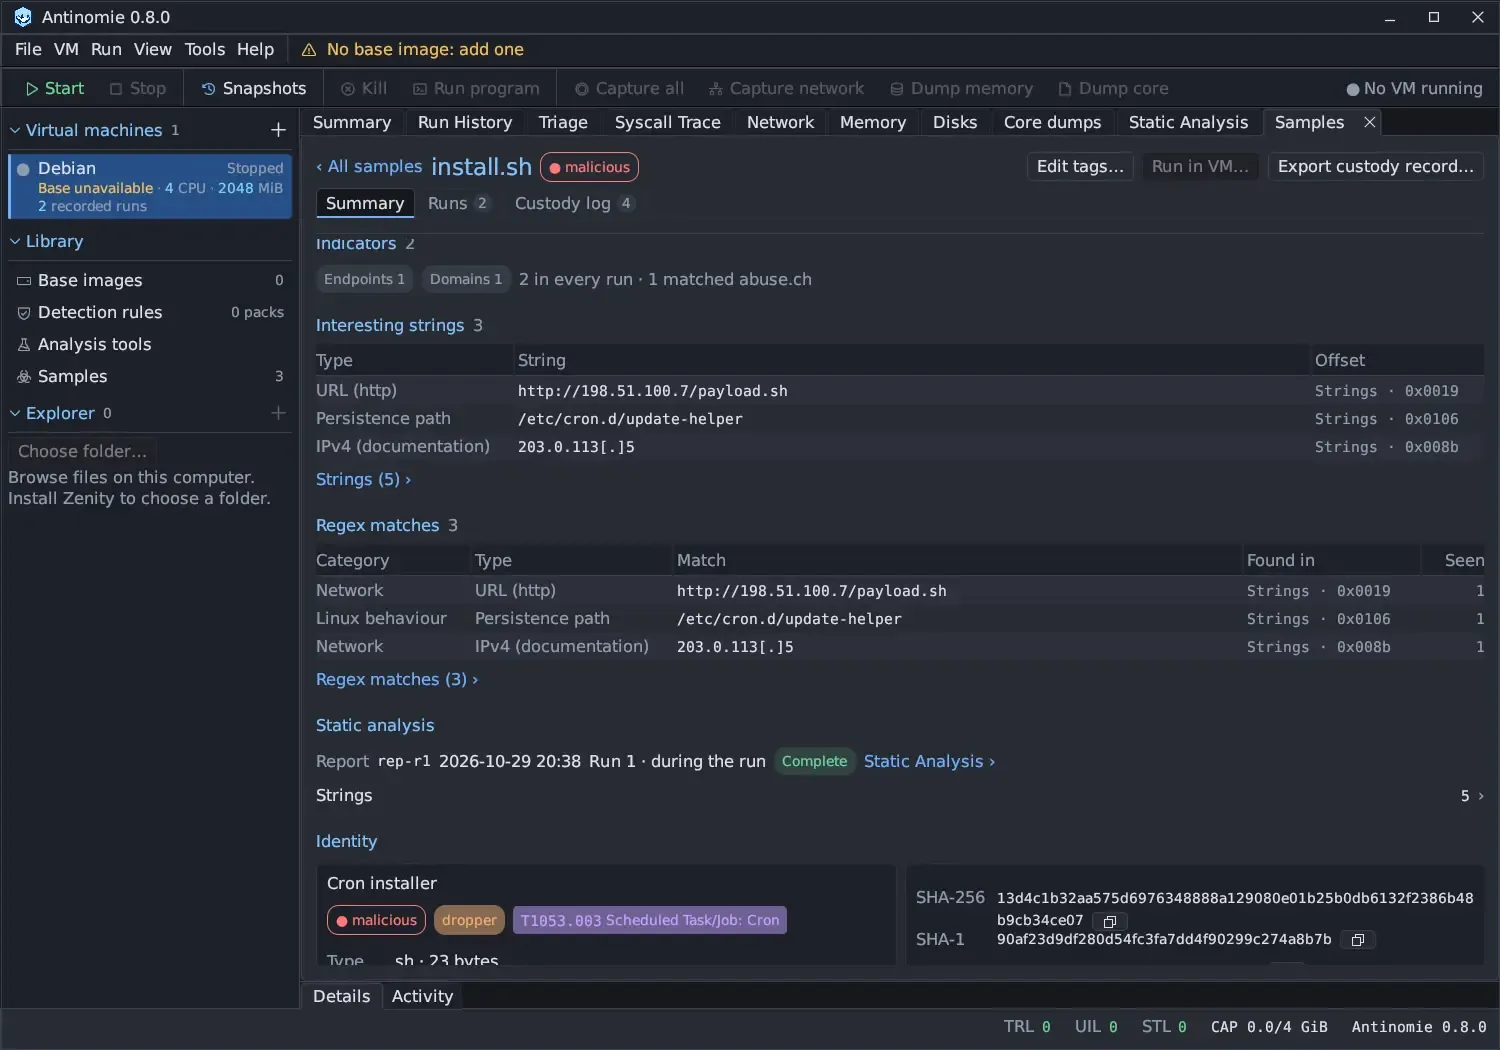Open the Snapshots panel

(254, 89)
